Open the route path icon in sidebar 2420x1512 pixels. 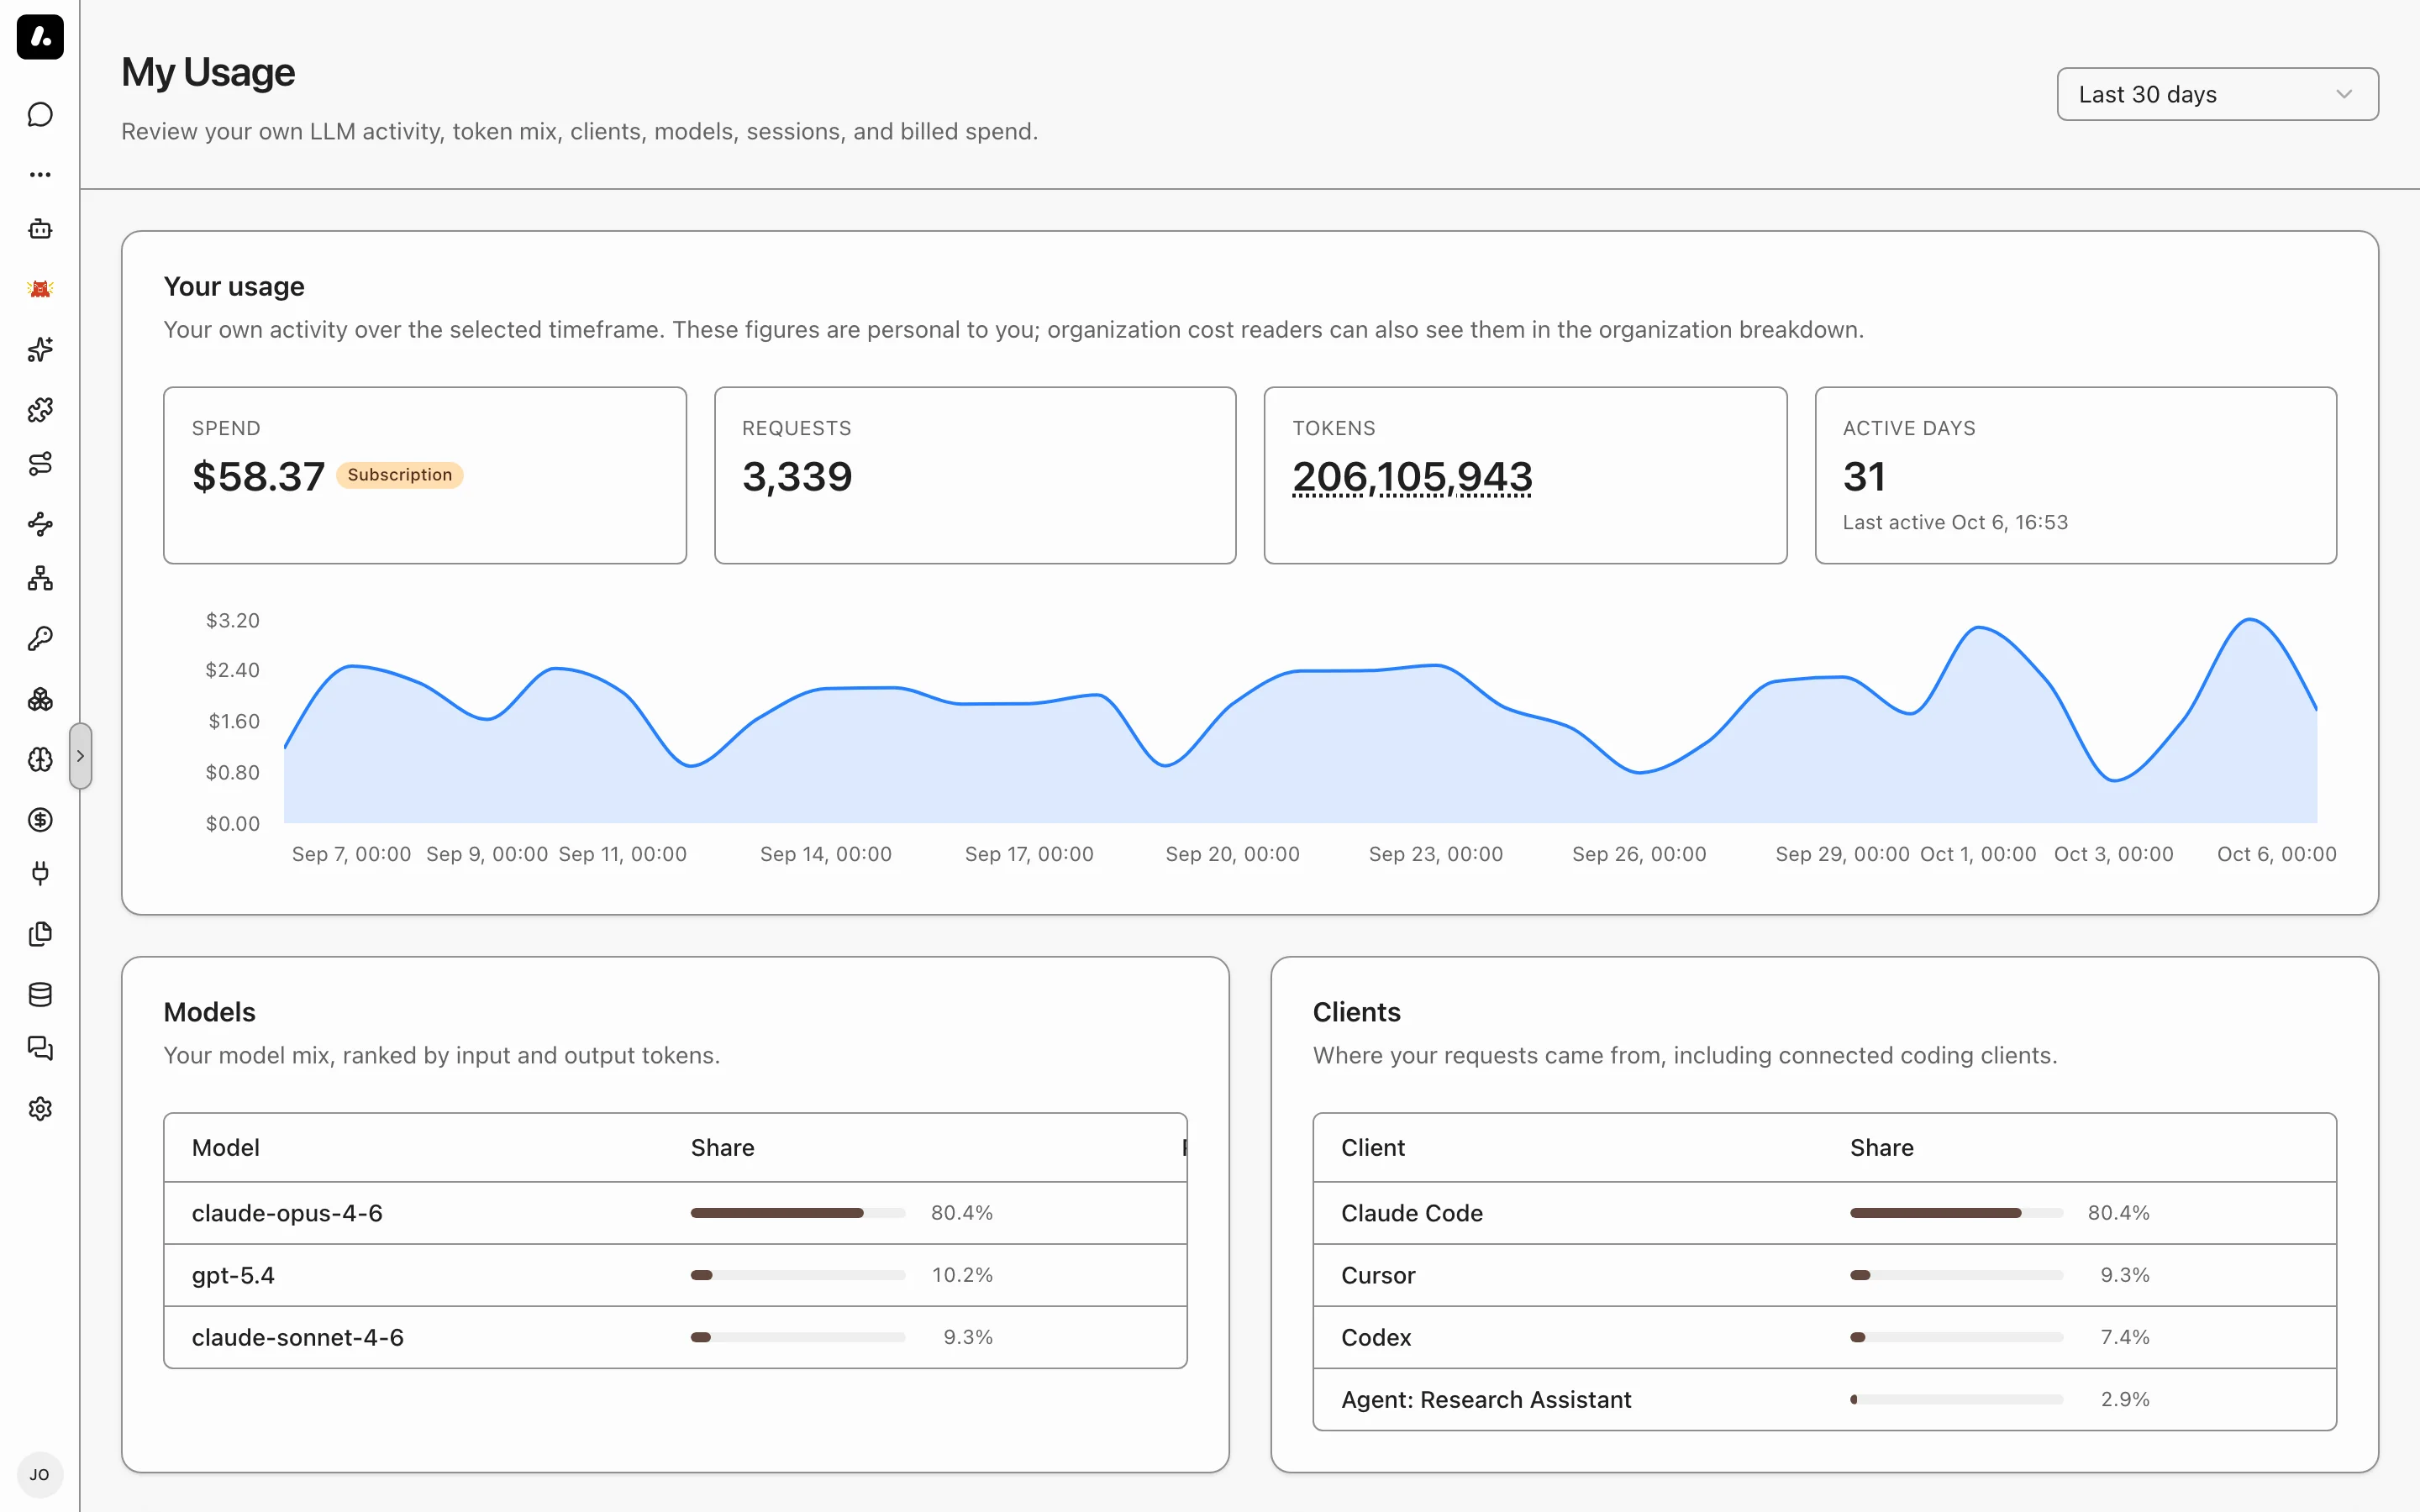point(40,464)
